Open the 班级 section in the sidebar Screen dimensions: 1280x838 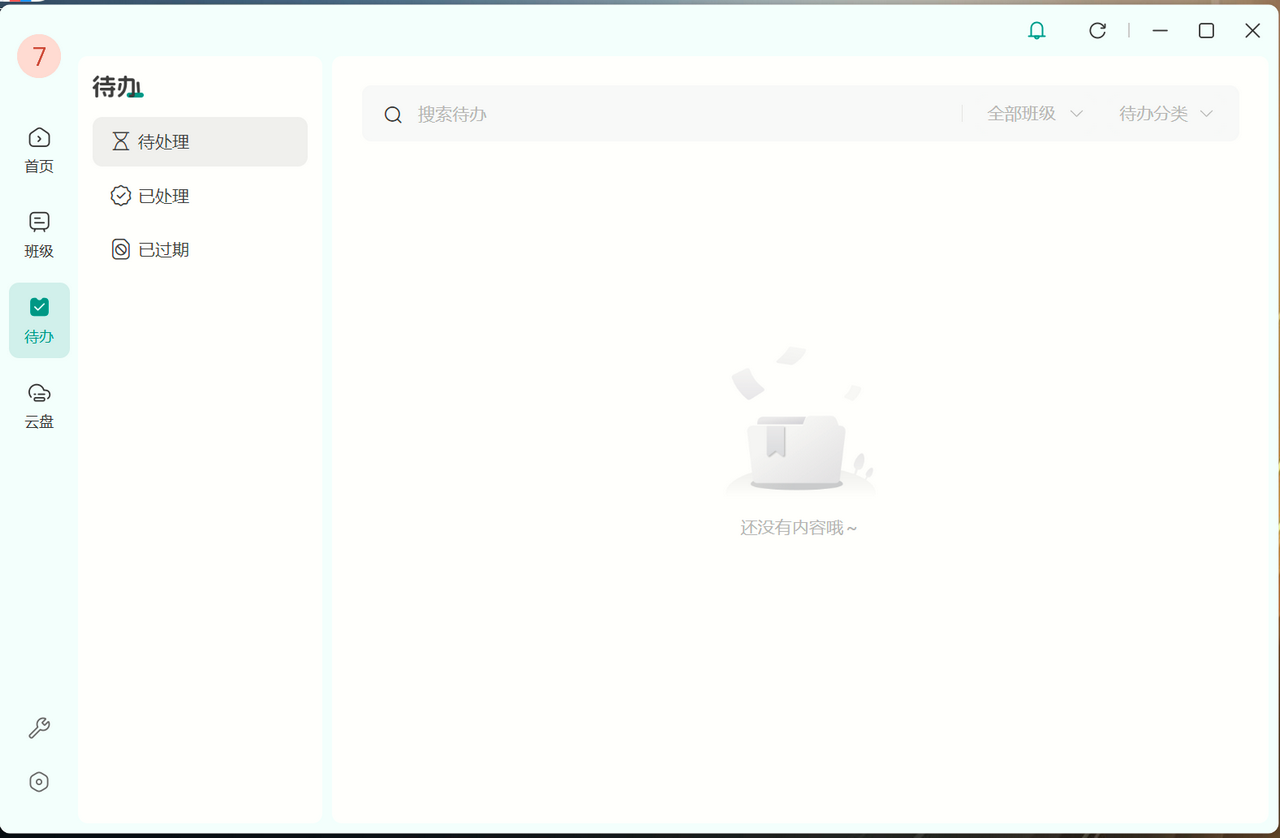[39, 235]
